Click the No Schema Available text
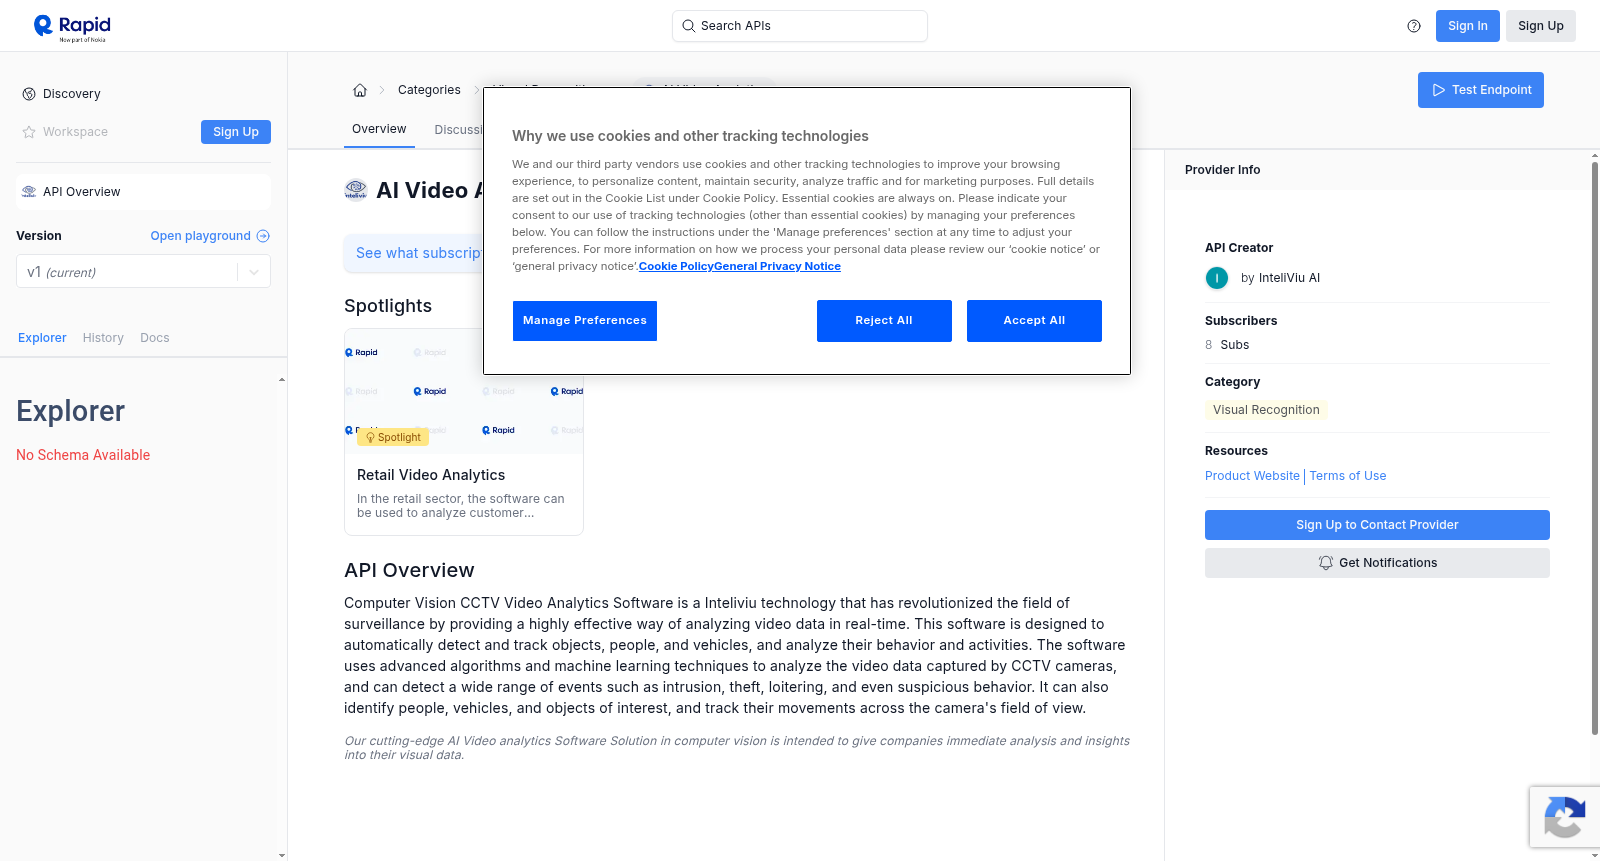The width and height of the screenshot is (1600, 861). tap(83, 455)
